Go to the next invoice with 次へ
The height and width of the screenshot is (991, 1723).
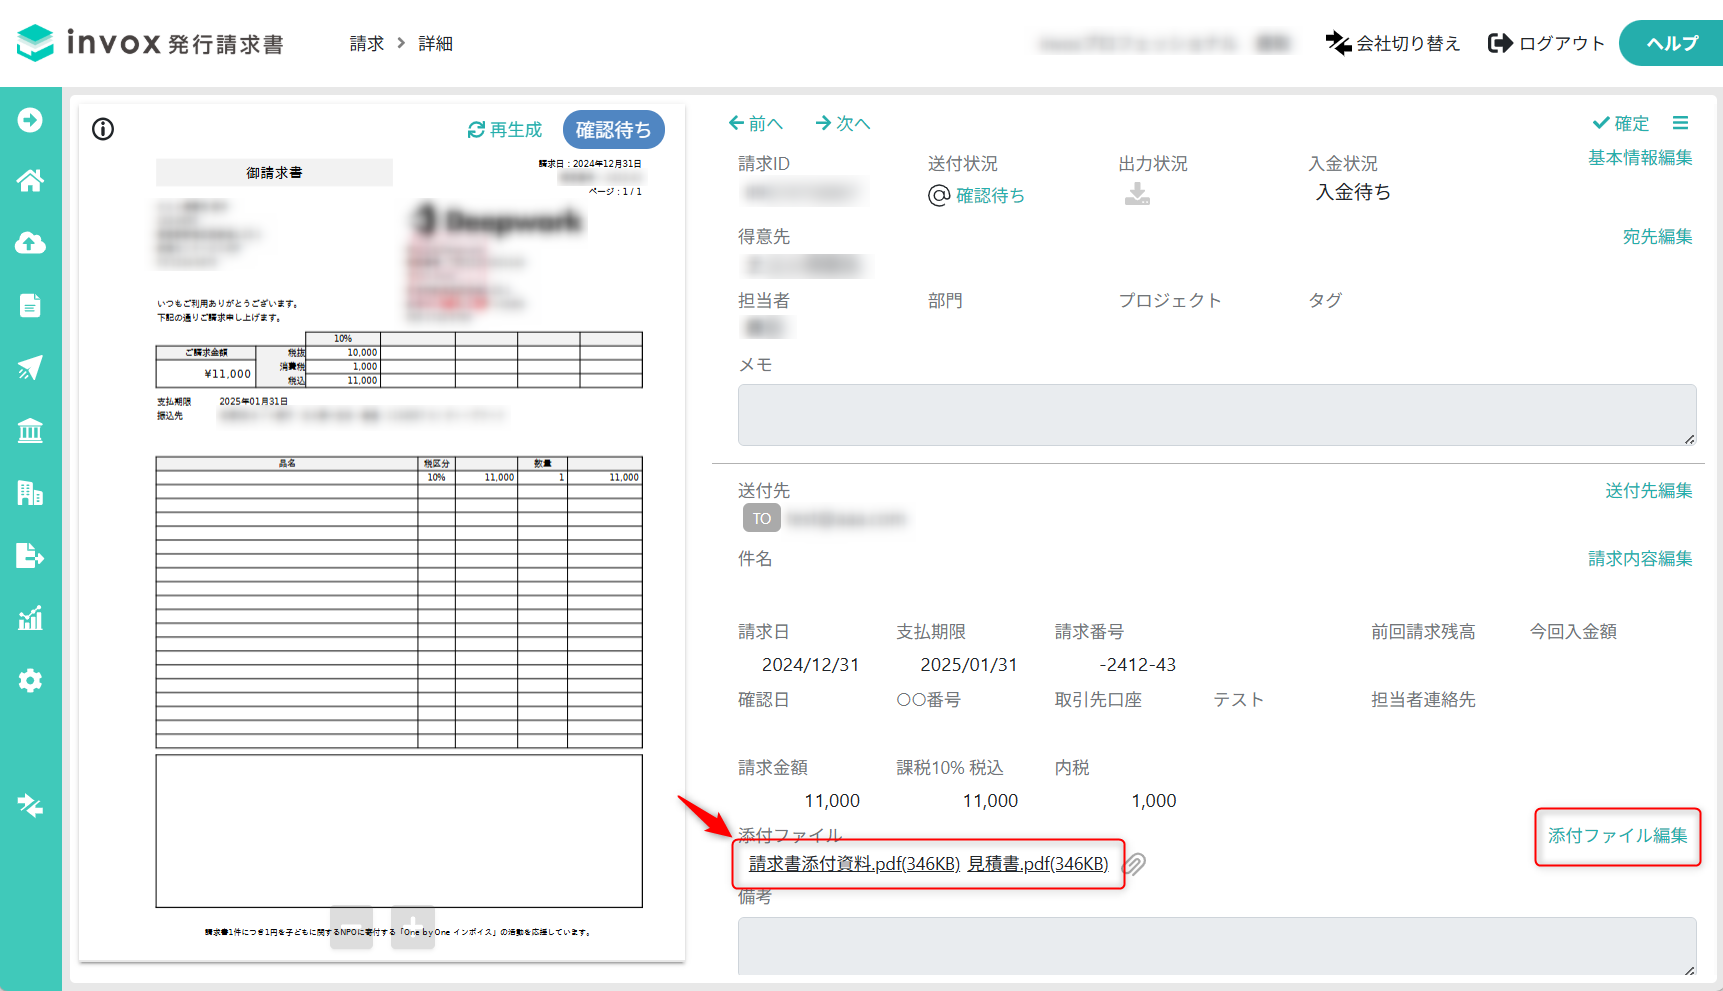(x=843, y=123)
